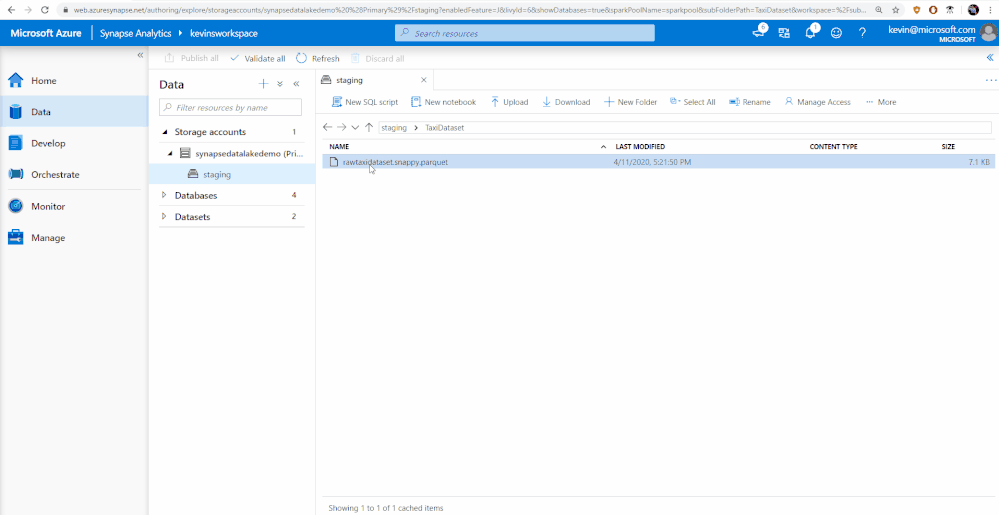
Task: Click the 7.1 KB size cell
Action: [979, 163]
